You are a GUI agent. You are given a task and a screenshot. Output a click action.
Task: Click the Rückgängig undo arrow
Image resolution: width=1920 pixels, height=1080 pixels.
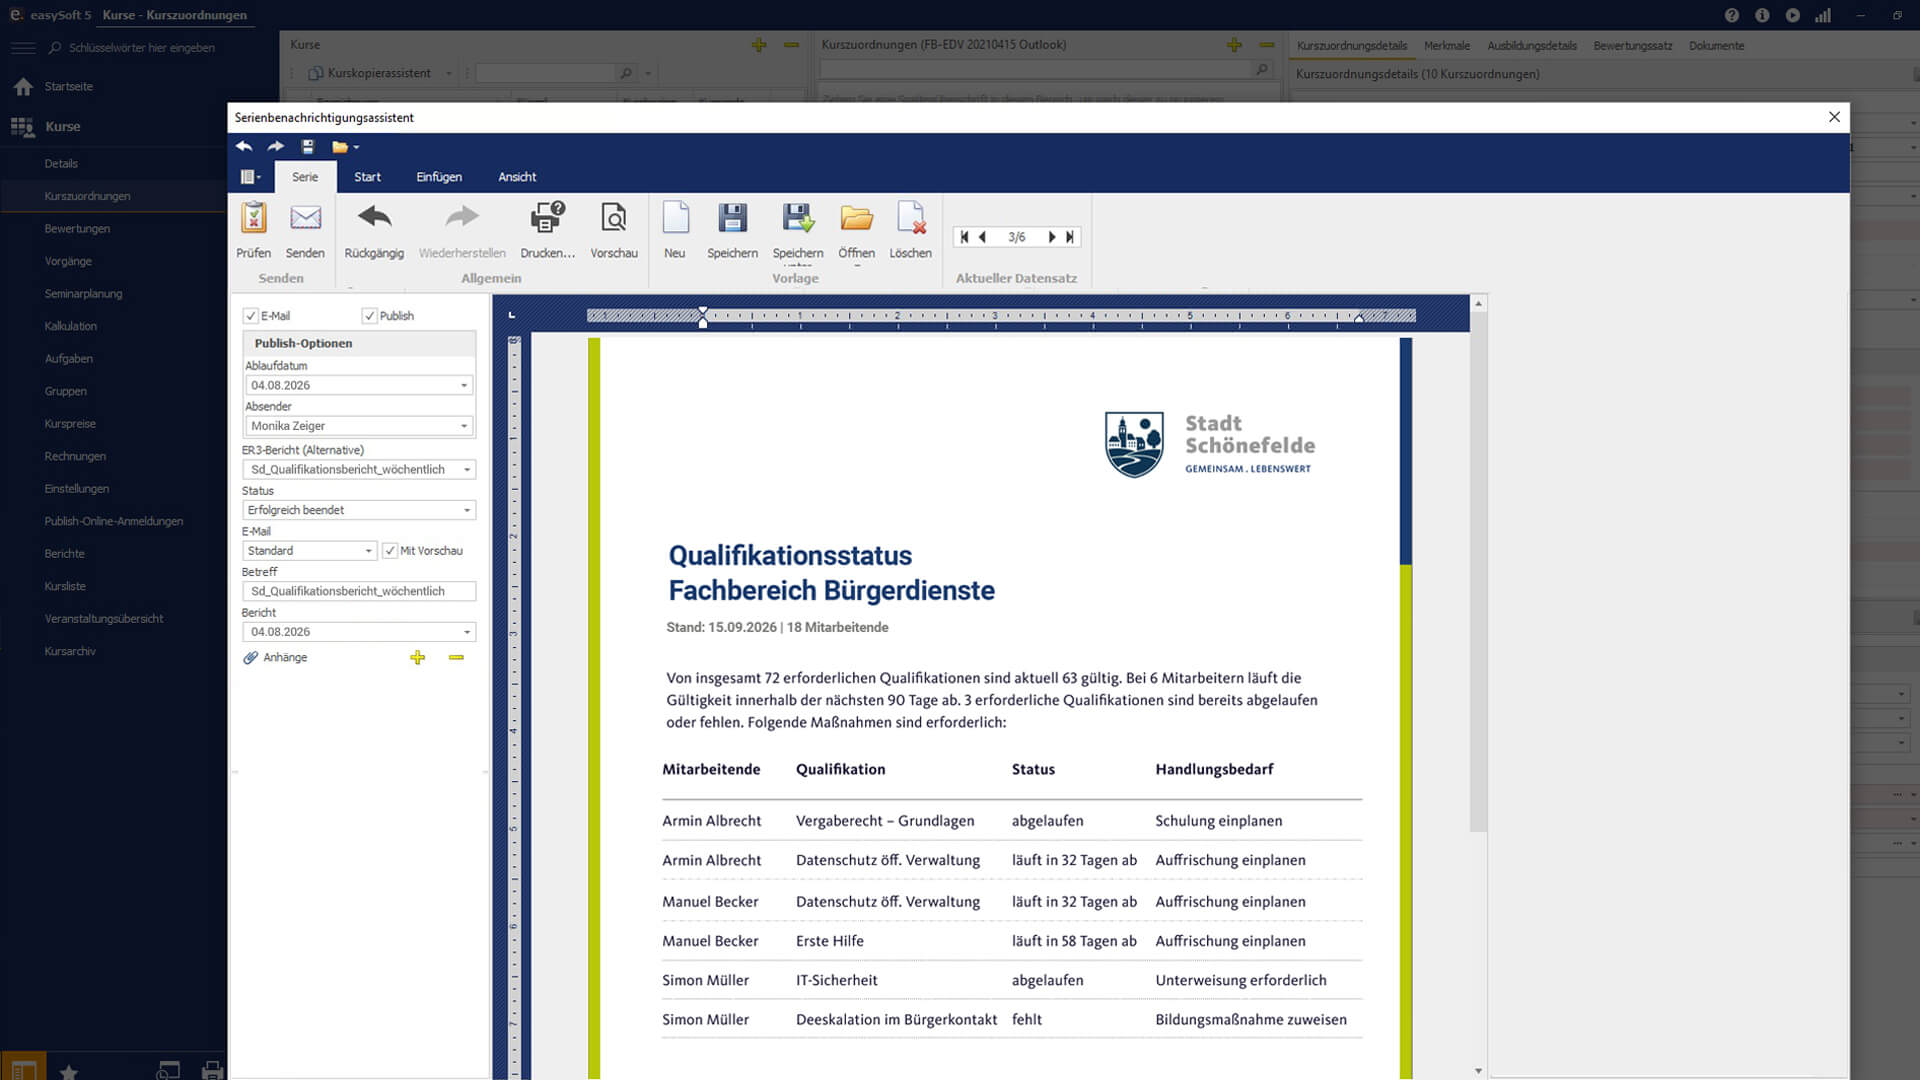pyautogui.click(x=374, y=217)
